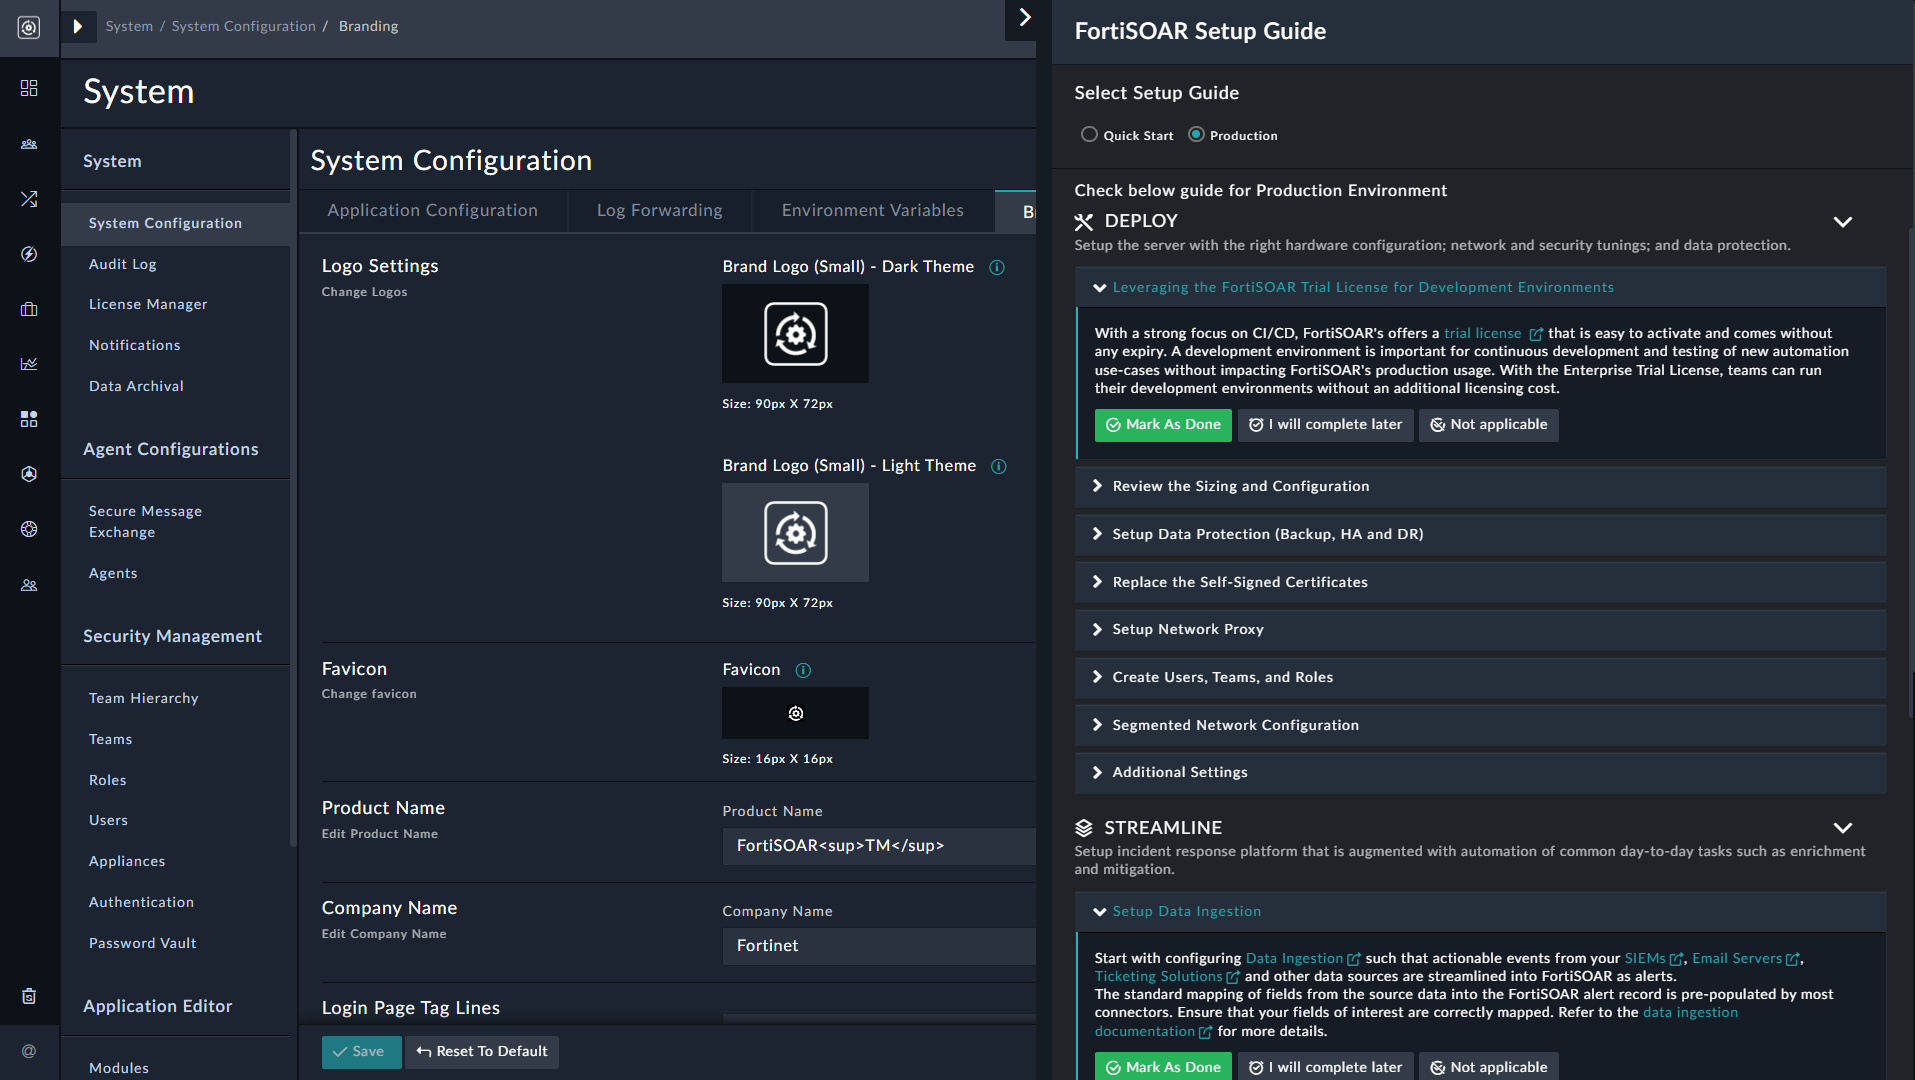
Task: Select the Queue Management people icon
Action: coord(29,144)
